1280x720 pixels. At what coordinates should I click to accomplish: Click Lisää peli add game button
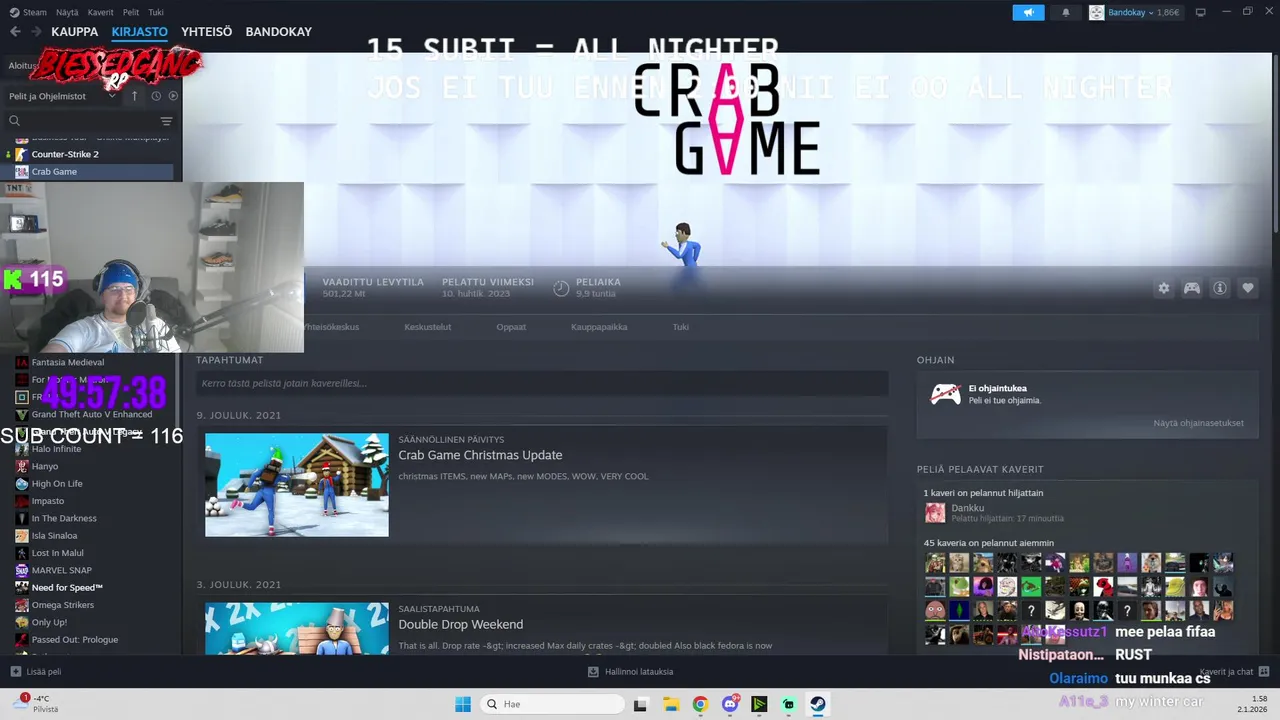[35, 672]
